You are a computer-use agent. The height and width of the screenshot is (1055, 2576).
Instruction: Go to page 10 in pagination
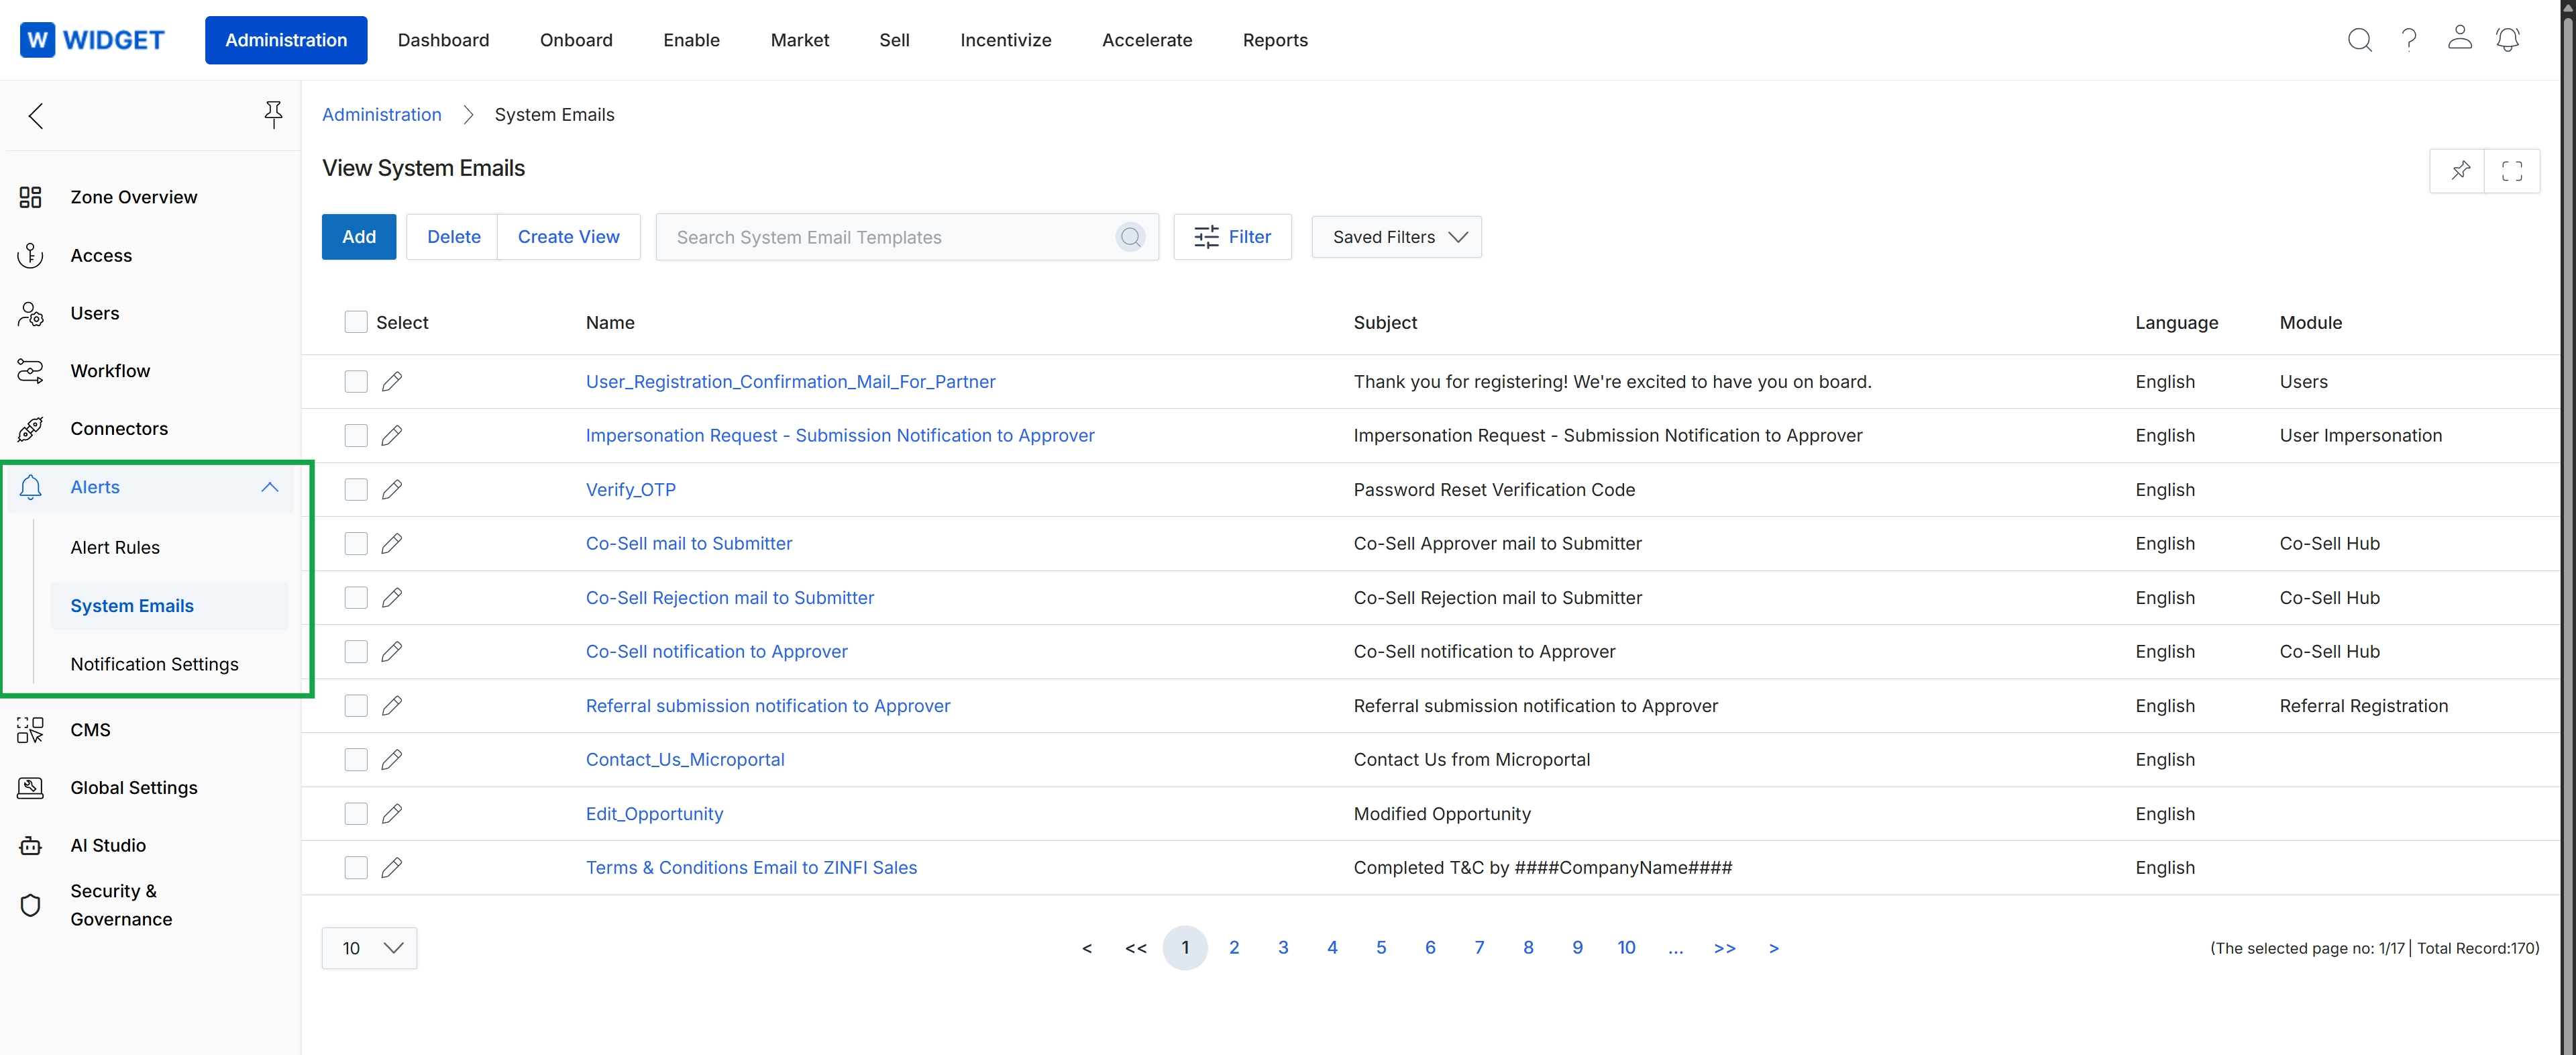coord(1626,948)
